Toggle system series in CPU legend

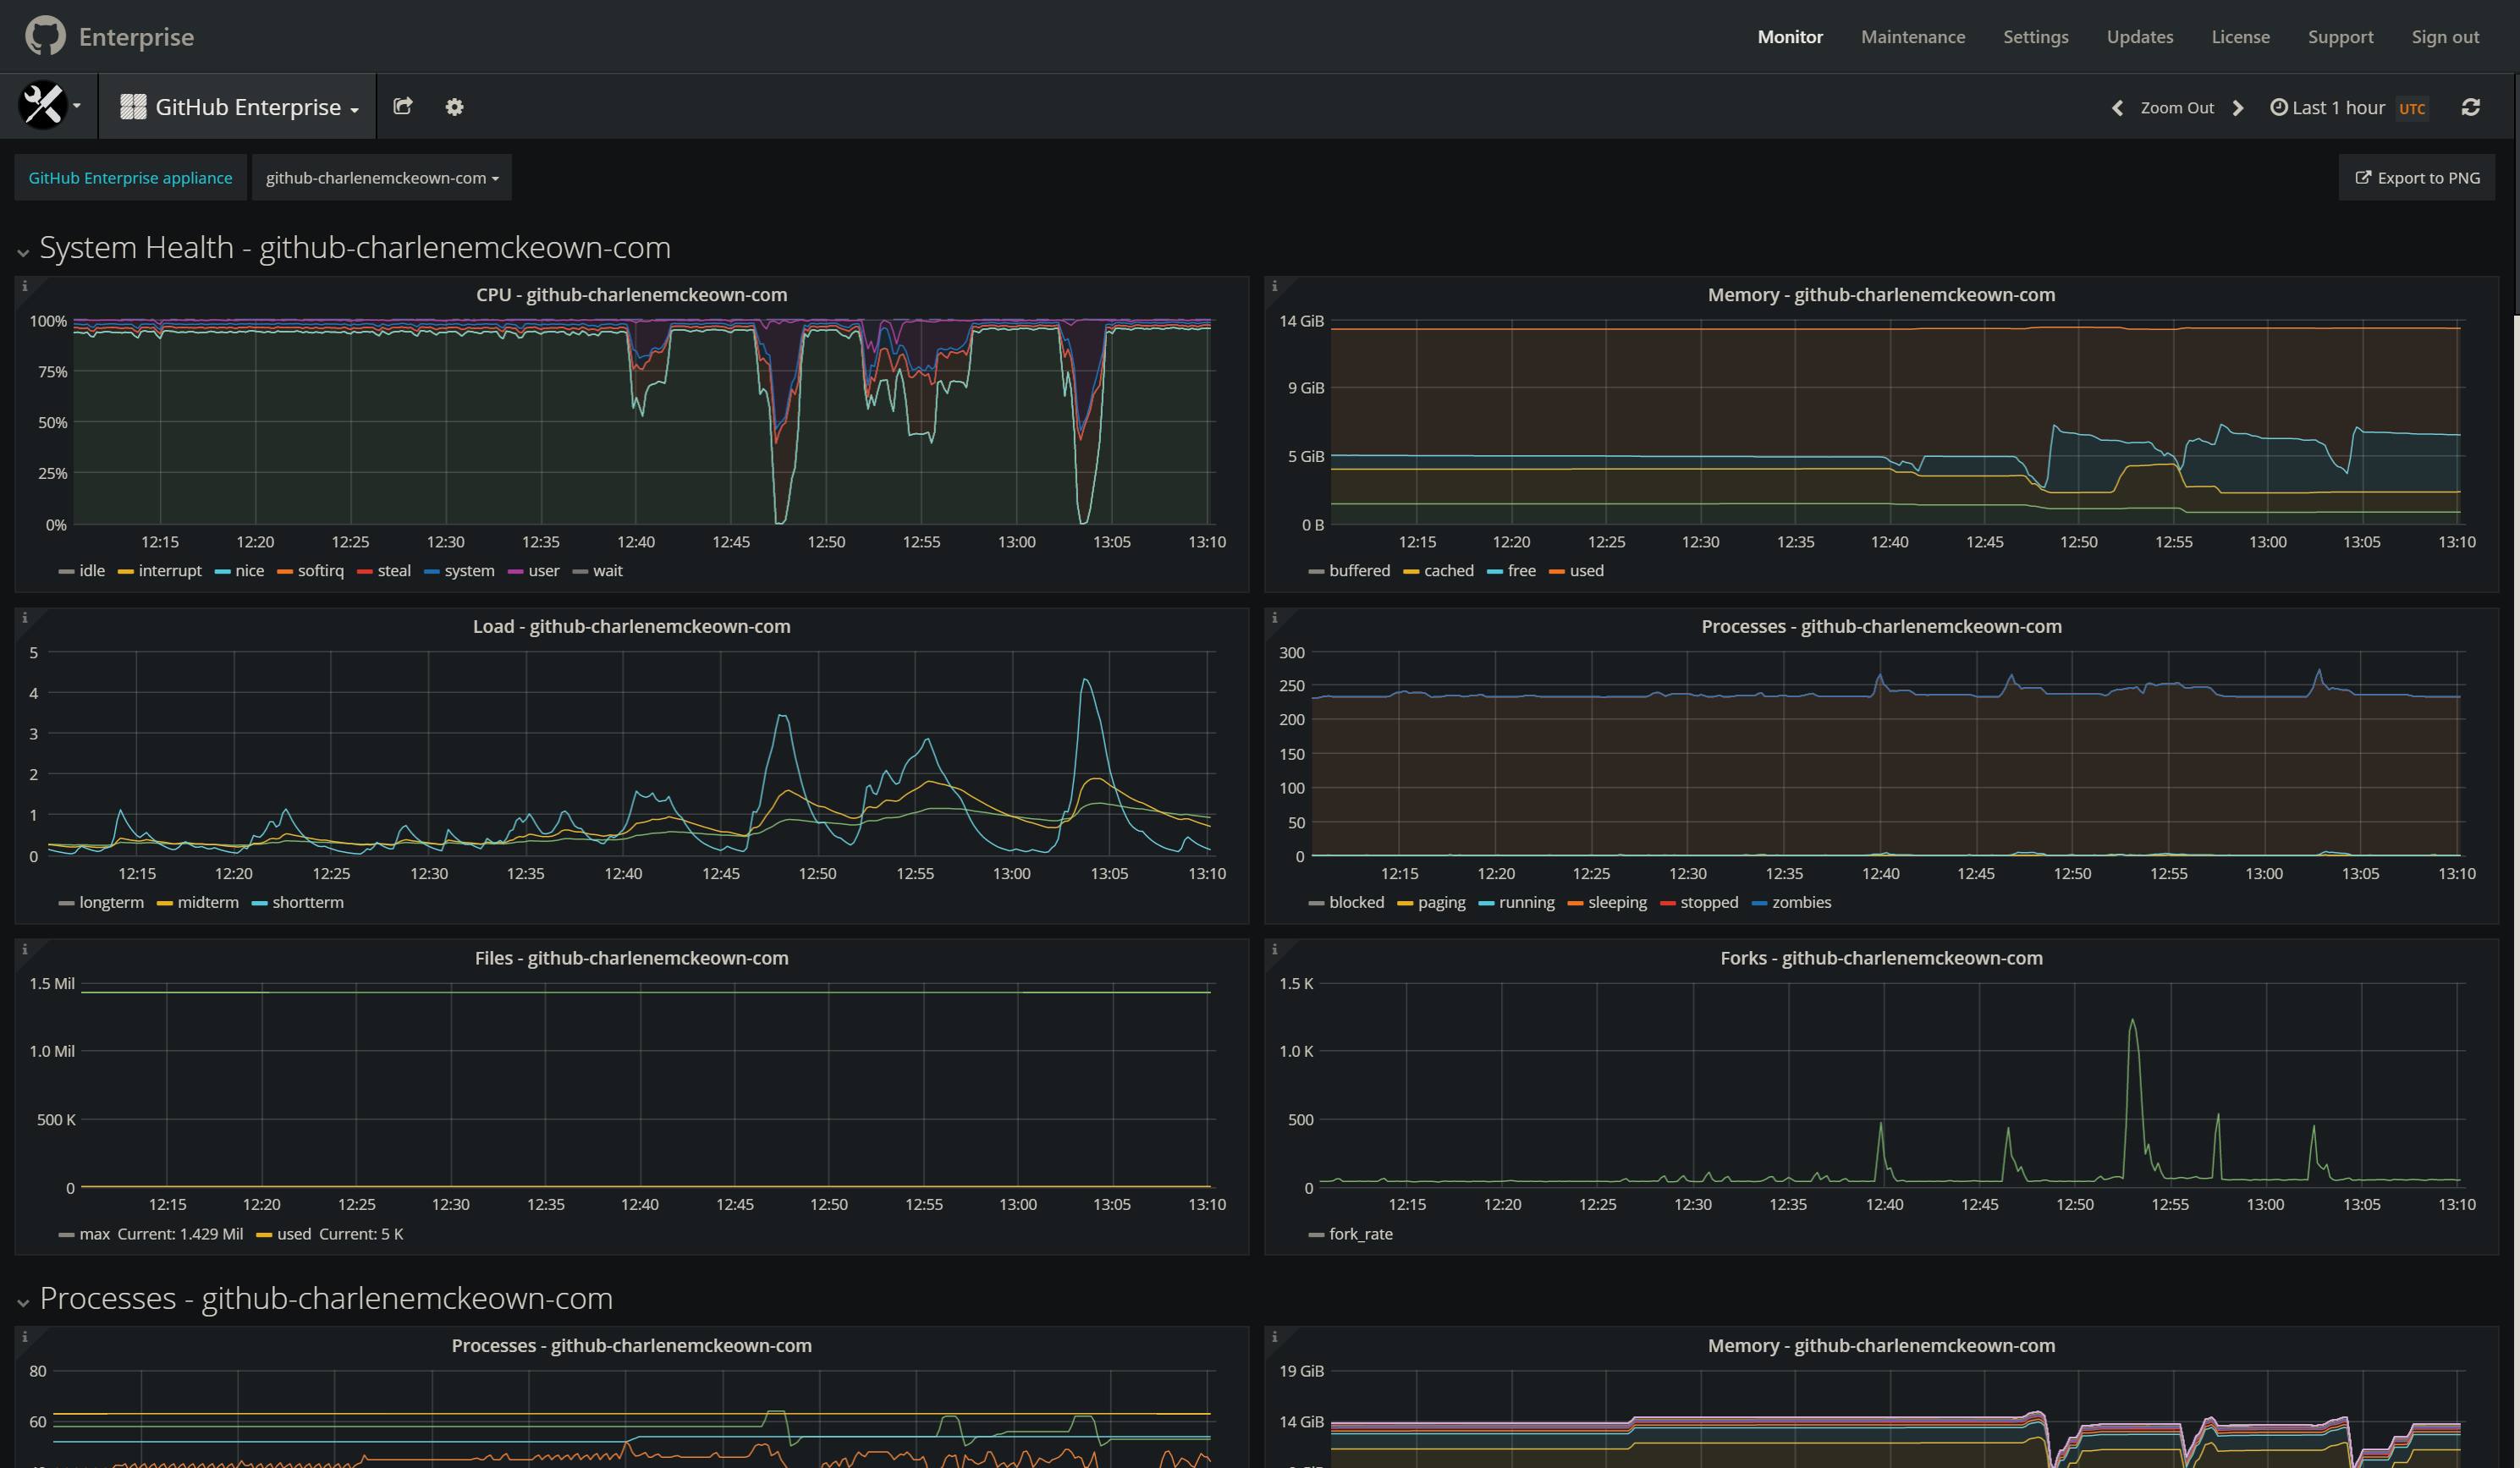click(469, 571)
